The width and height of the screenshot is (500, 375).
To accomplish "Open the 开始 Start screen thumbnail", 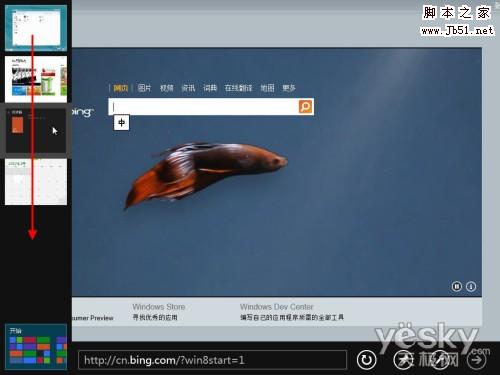I will click(36, 347).
